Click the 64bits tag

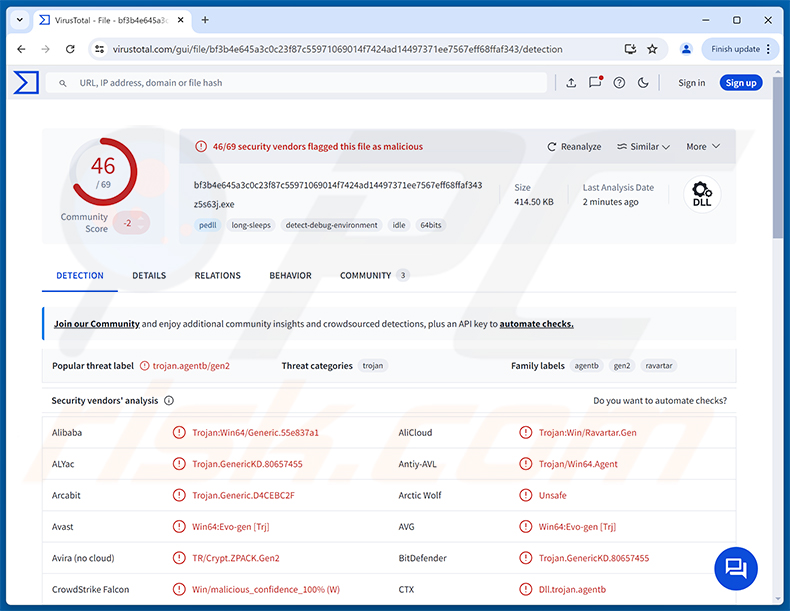pos(431,225)
